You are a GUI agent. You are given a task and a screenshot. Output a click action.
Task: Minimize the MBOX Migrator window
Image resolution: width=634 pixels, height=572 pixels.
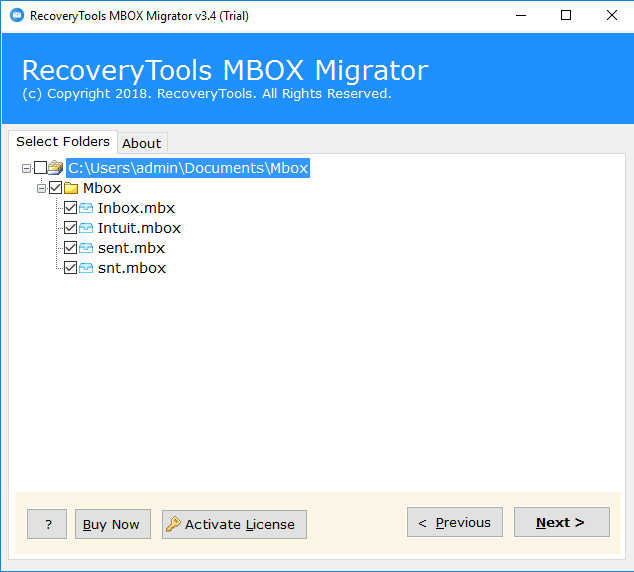(521, 15)
